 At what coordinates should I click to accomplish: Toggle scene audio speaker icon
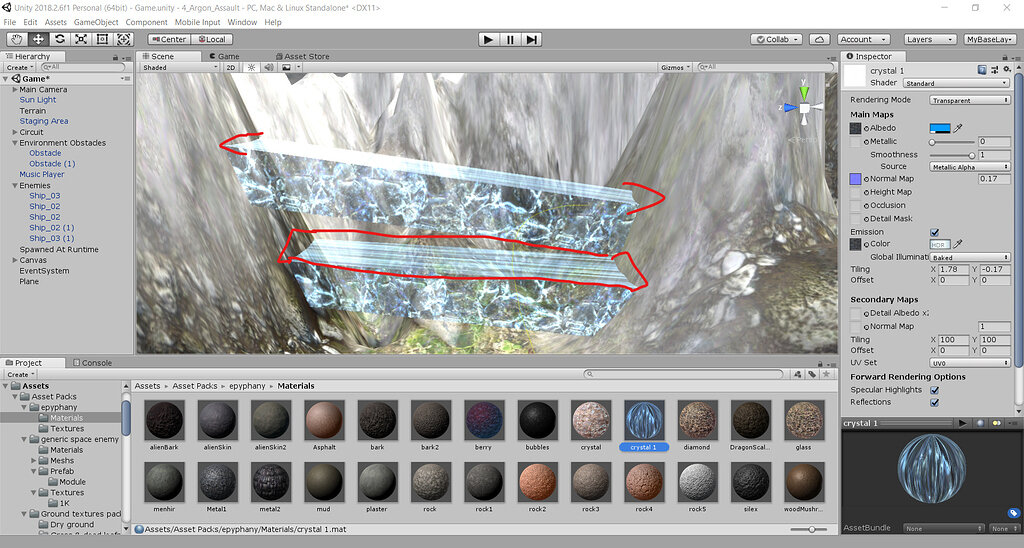point(268,67)
